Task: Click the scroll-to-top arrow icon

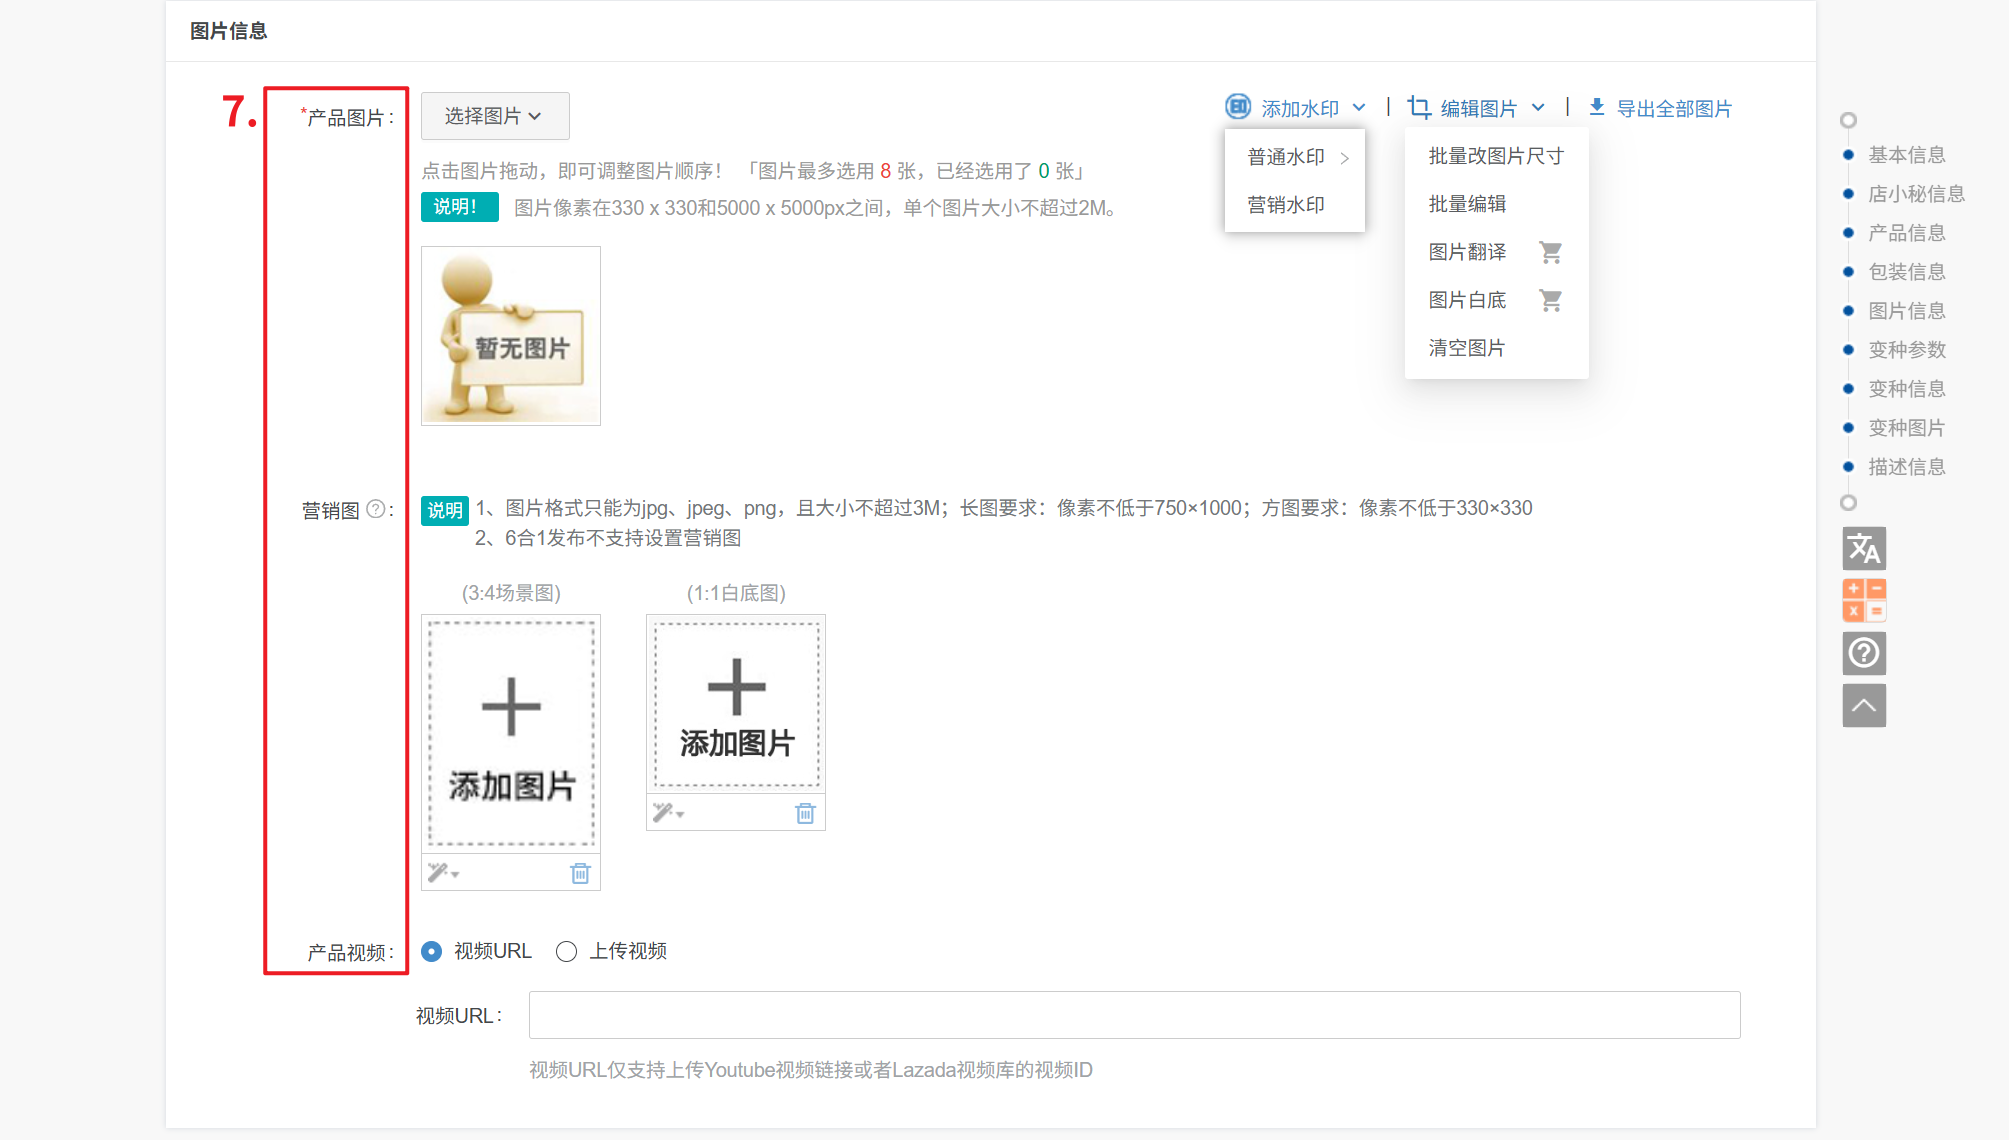Action: pyautogui.click(x=1864, y=706)
